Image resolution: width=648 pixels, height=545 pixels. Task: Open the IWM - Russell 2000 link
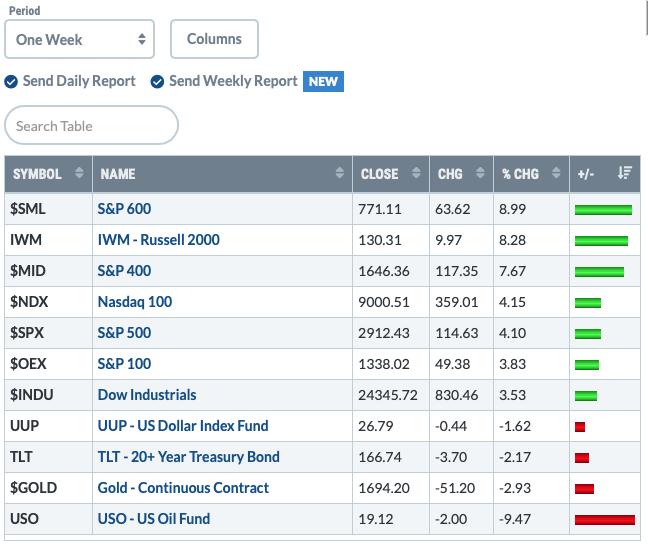159,240
